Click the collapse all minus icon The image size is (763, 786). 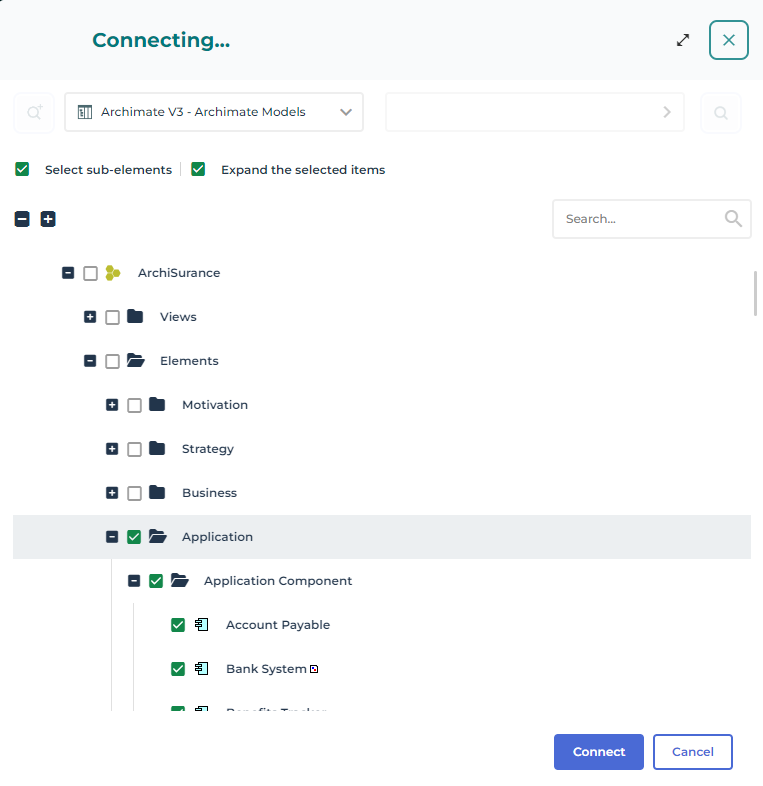22,219
